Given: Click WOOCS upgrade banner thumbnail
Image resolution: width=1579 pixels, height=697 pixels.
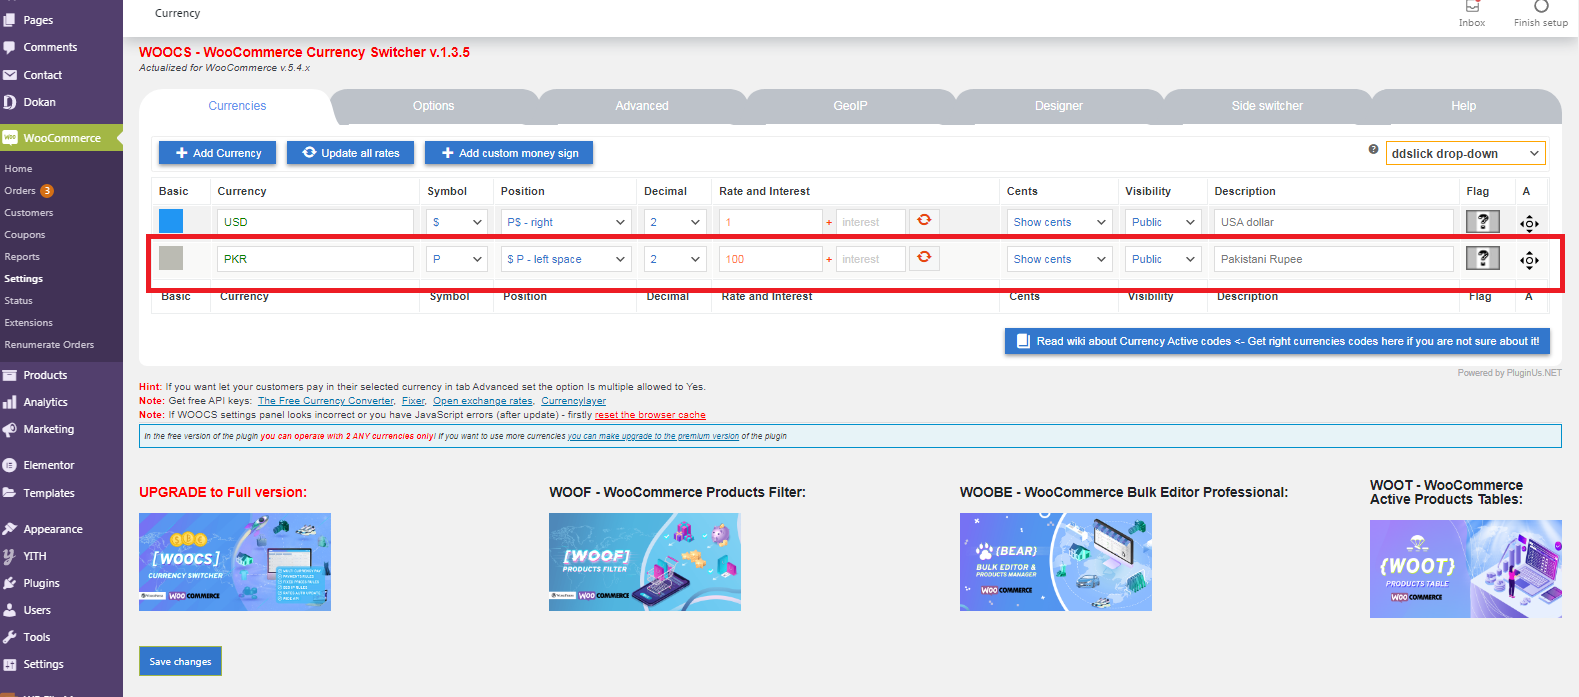Looking at the screenshot, I should 235,562.
